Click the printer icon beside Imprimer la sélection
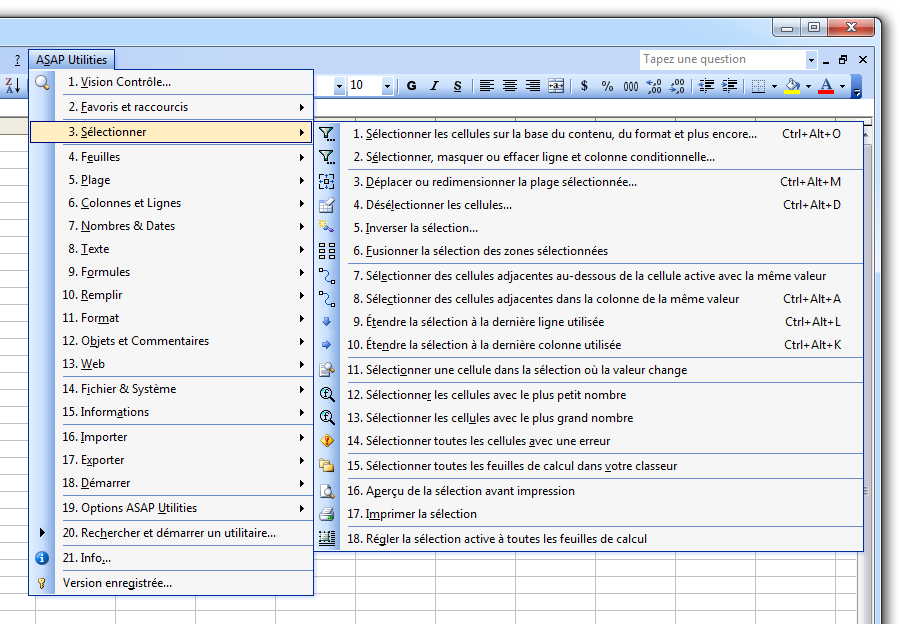The width and height of the screenshot is (900, 624). click(x=326, y=512)
